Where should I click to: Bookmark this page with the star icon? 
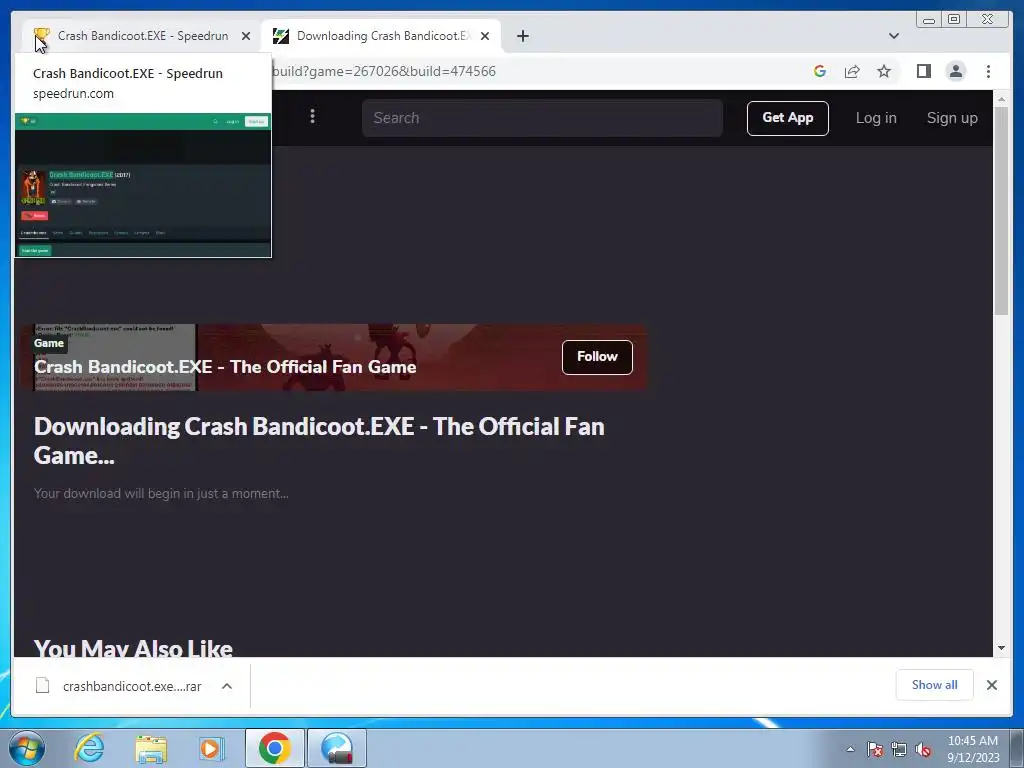tap(884, 71)
